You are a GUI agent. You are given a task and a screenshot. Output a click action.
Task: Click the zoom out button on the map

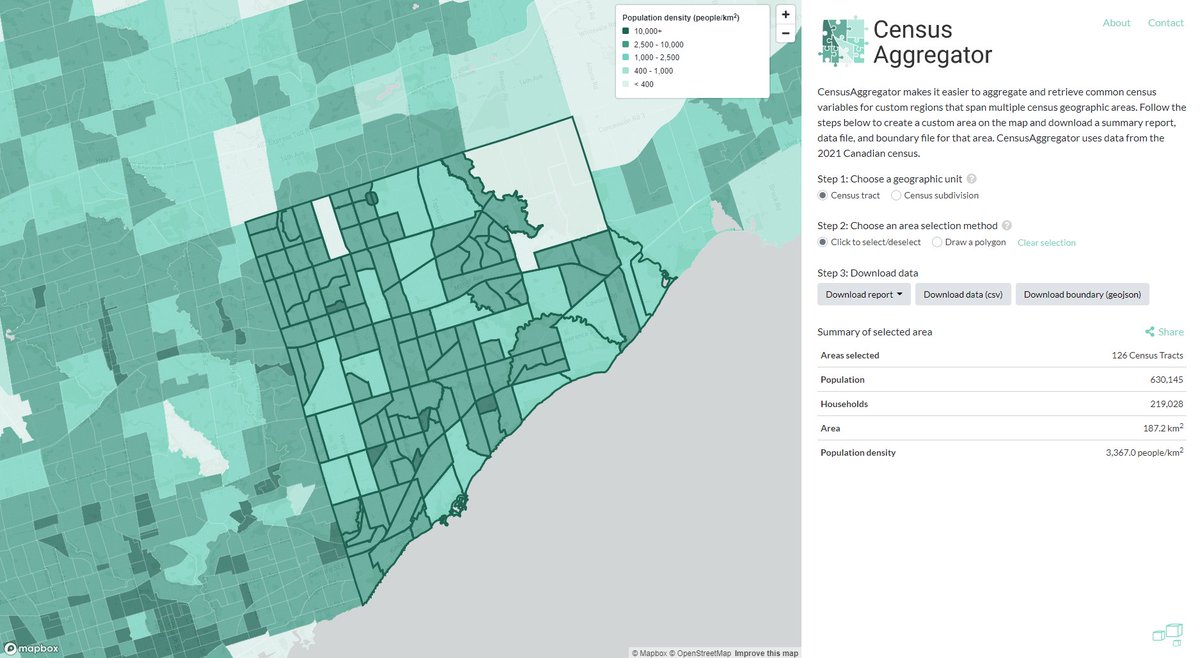click(x=785, y=34)
